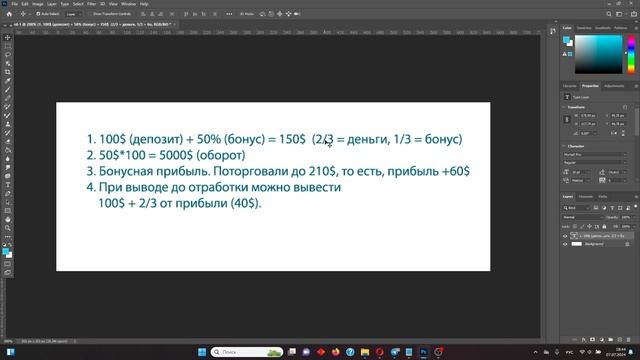The width and height of the screenshot is (640, 360).
Task: Select the Zoom tool
Action: pyautogui.click(x=7, y=228)
